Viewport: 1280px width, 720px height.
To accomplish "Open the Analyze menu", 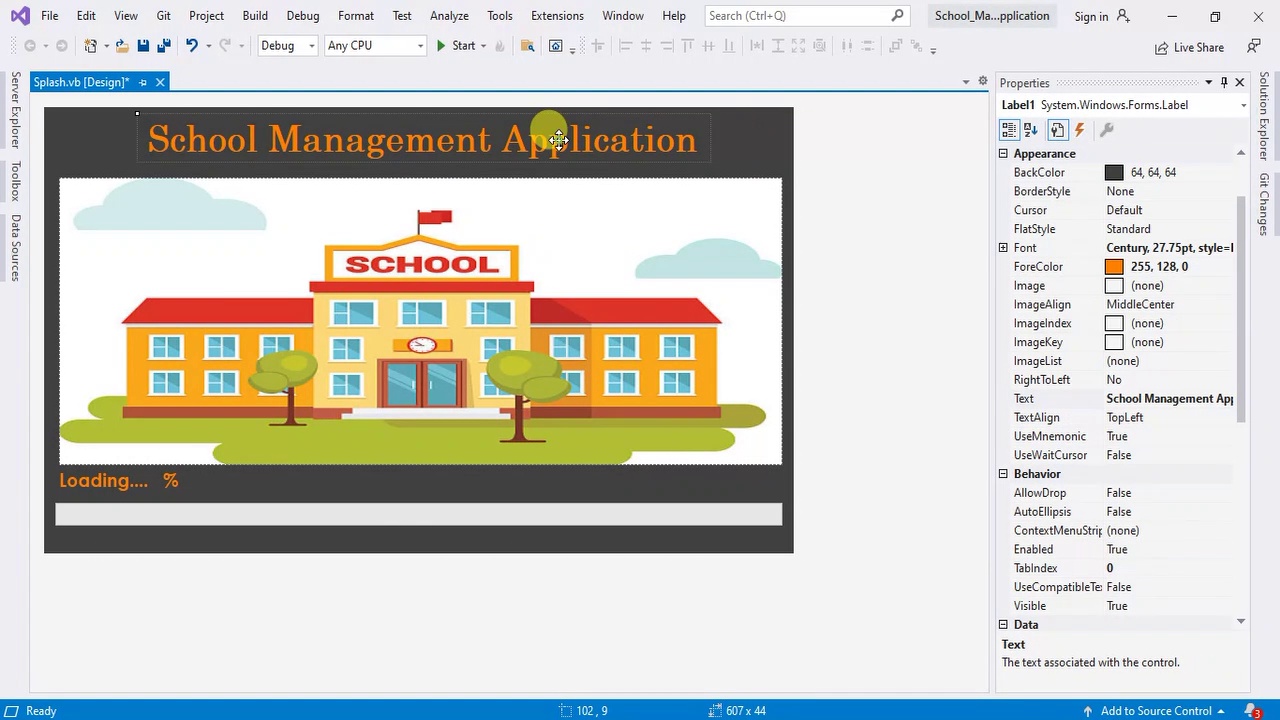I will (449, 16).
